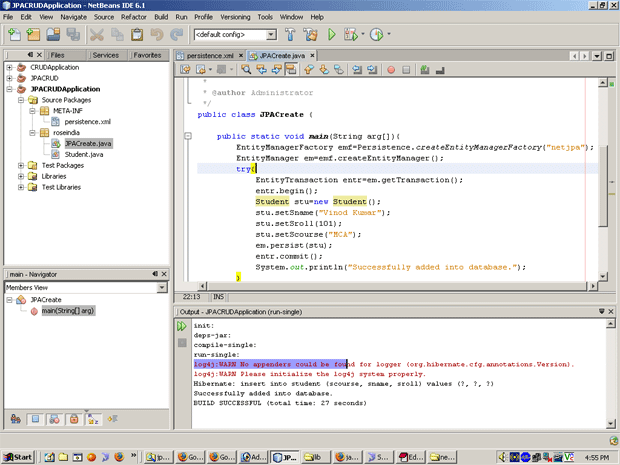Viewport: 620px width, 465px height.
Task: Click the Undo arrow icon
Action: 157,35
